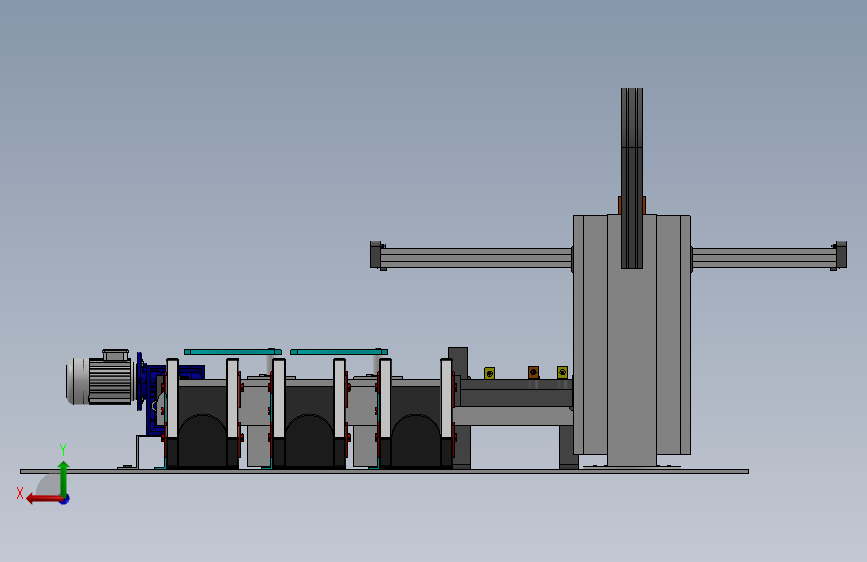867x562 pixels.
Task: Select the teal plate nearest the motor
Action: pos(233,352)
